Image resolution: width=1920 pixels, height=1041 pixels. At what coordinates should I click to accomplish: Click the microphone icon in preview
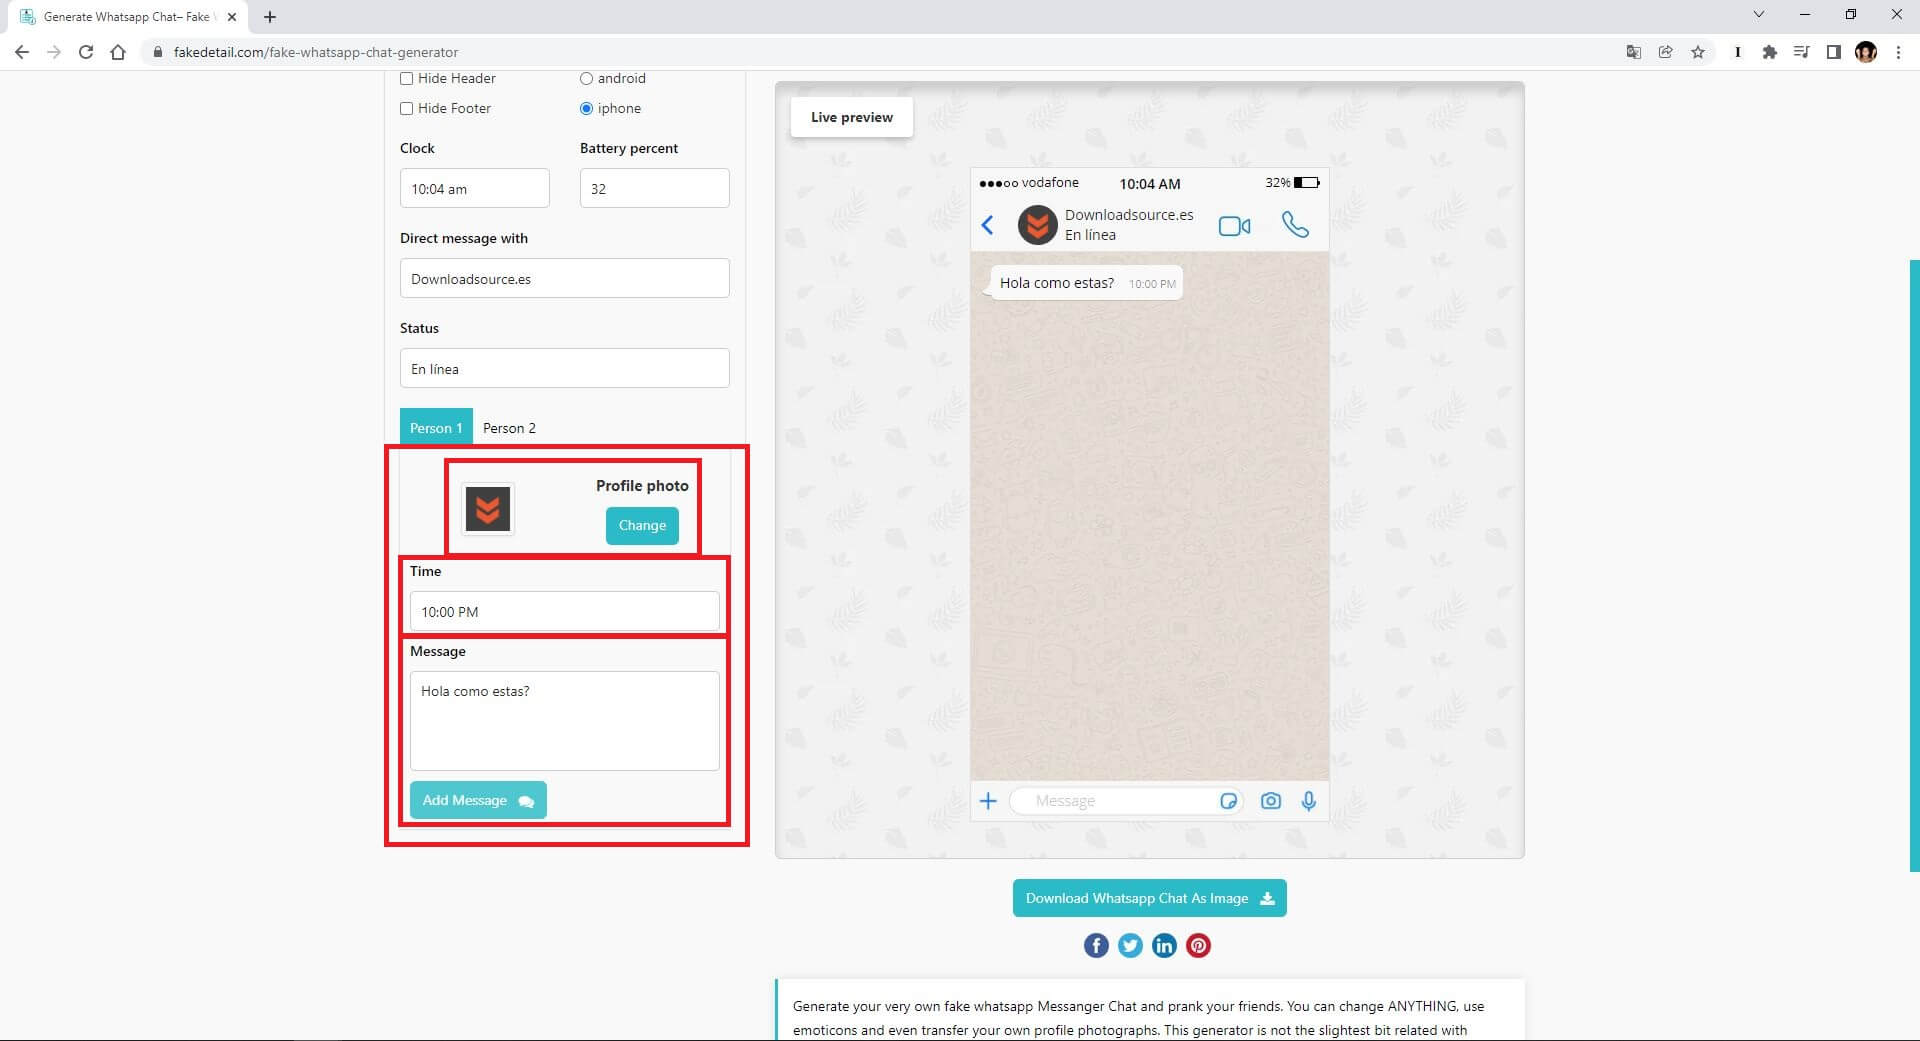pos(1309,801)
